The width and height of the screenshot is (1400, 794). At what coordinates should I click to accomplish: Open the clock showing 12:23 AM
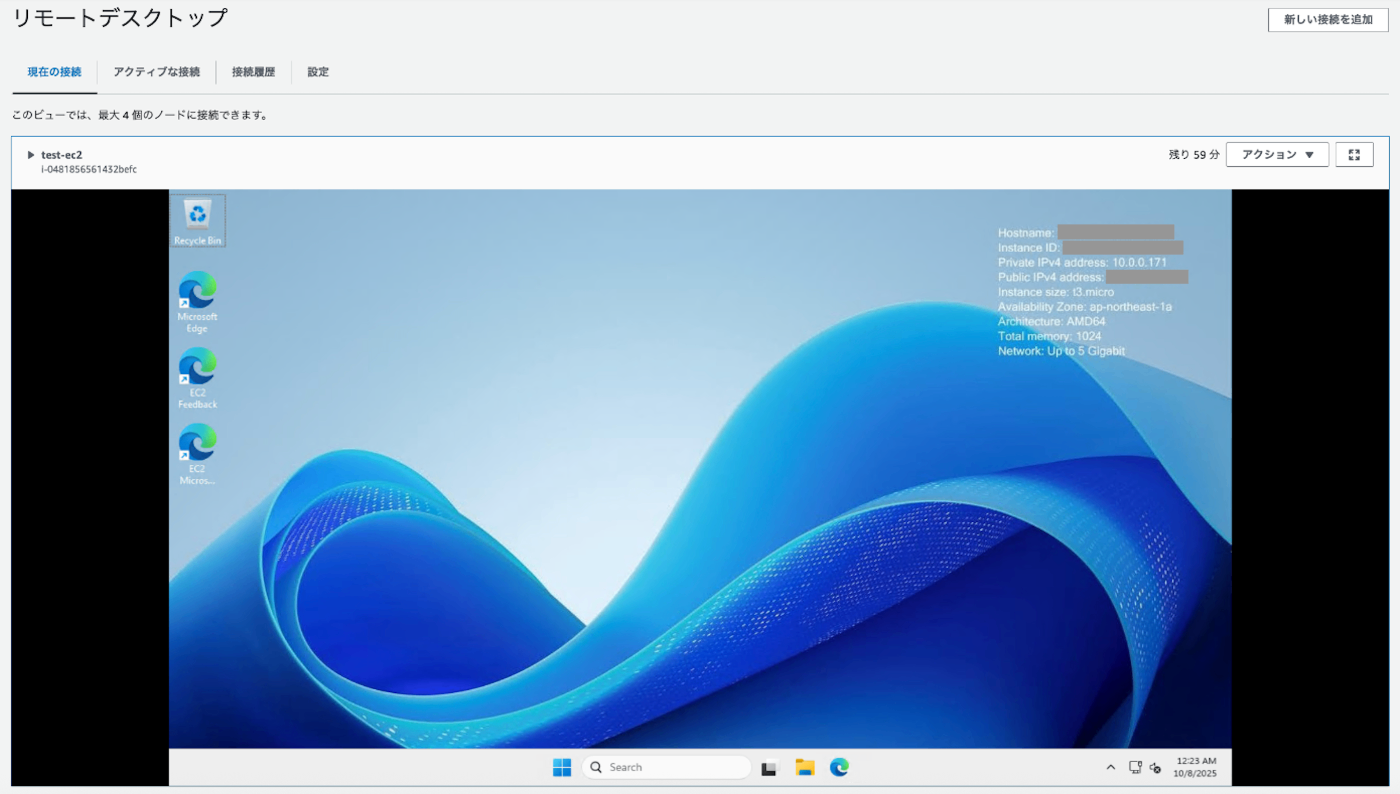(x=1196, y=767)
